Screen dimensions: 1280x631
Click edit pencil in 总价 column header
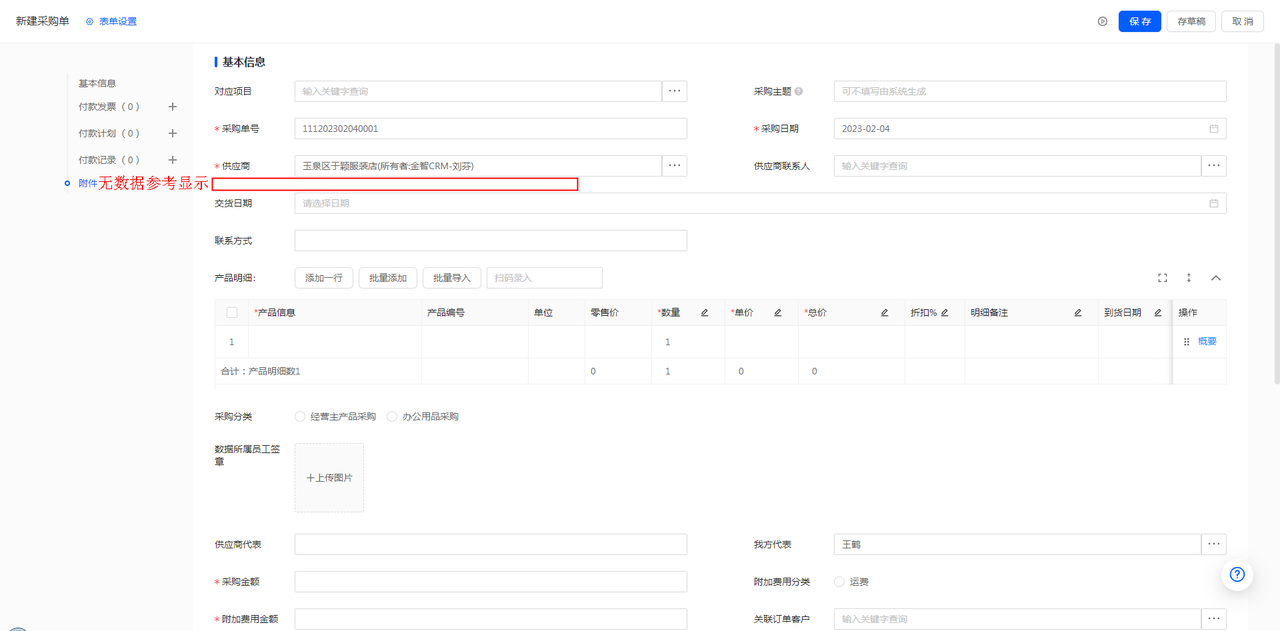pyautogui.click(x=884, y=313)
